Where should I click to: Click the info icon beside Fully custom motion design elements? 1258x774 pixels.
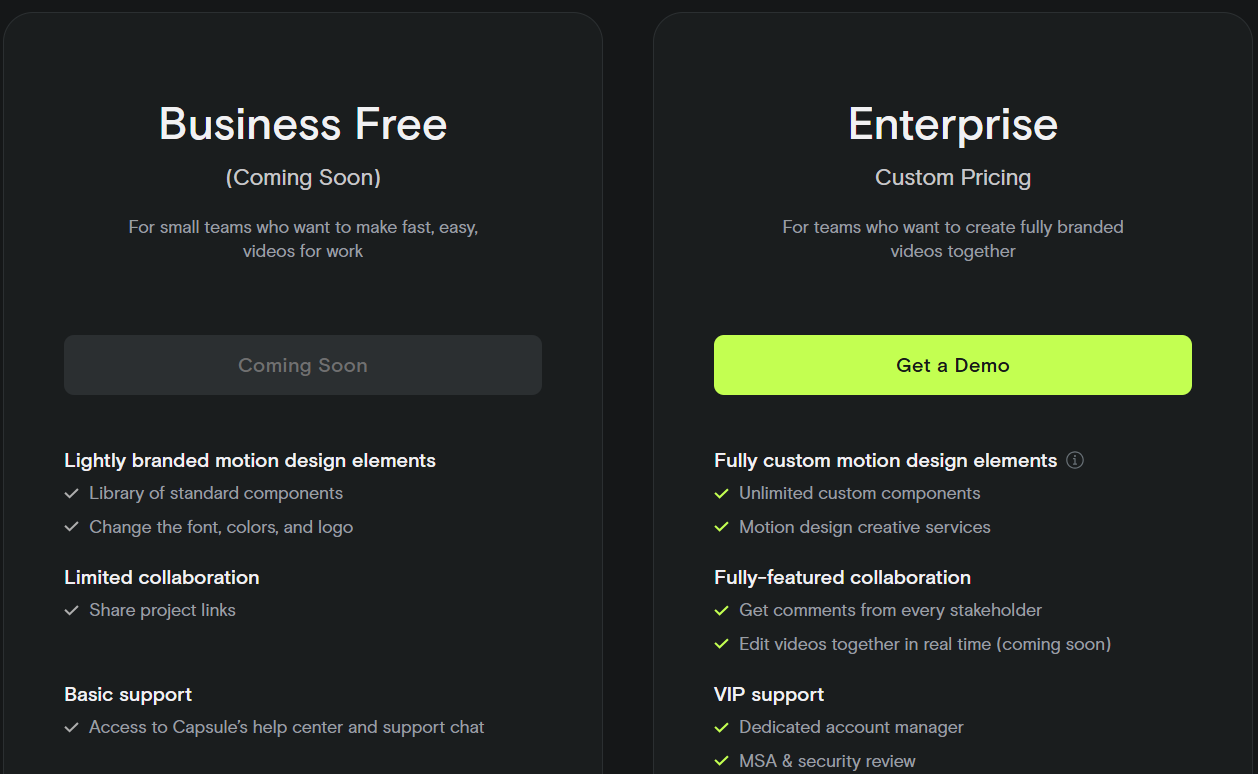(1075, 461)
